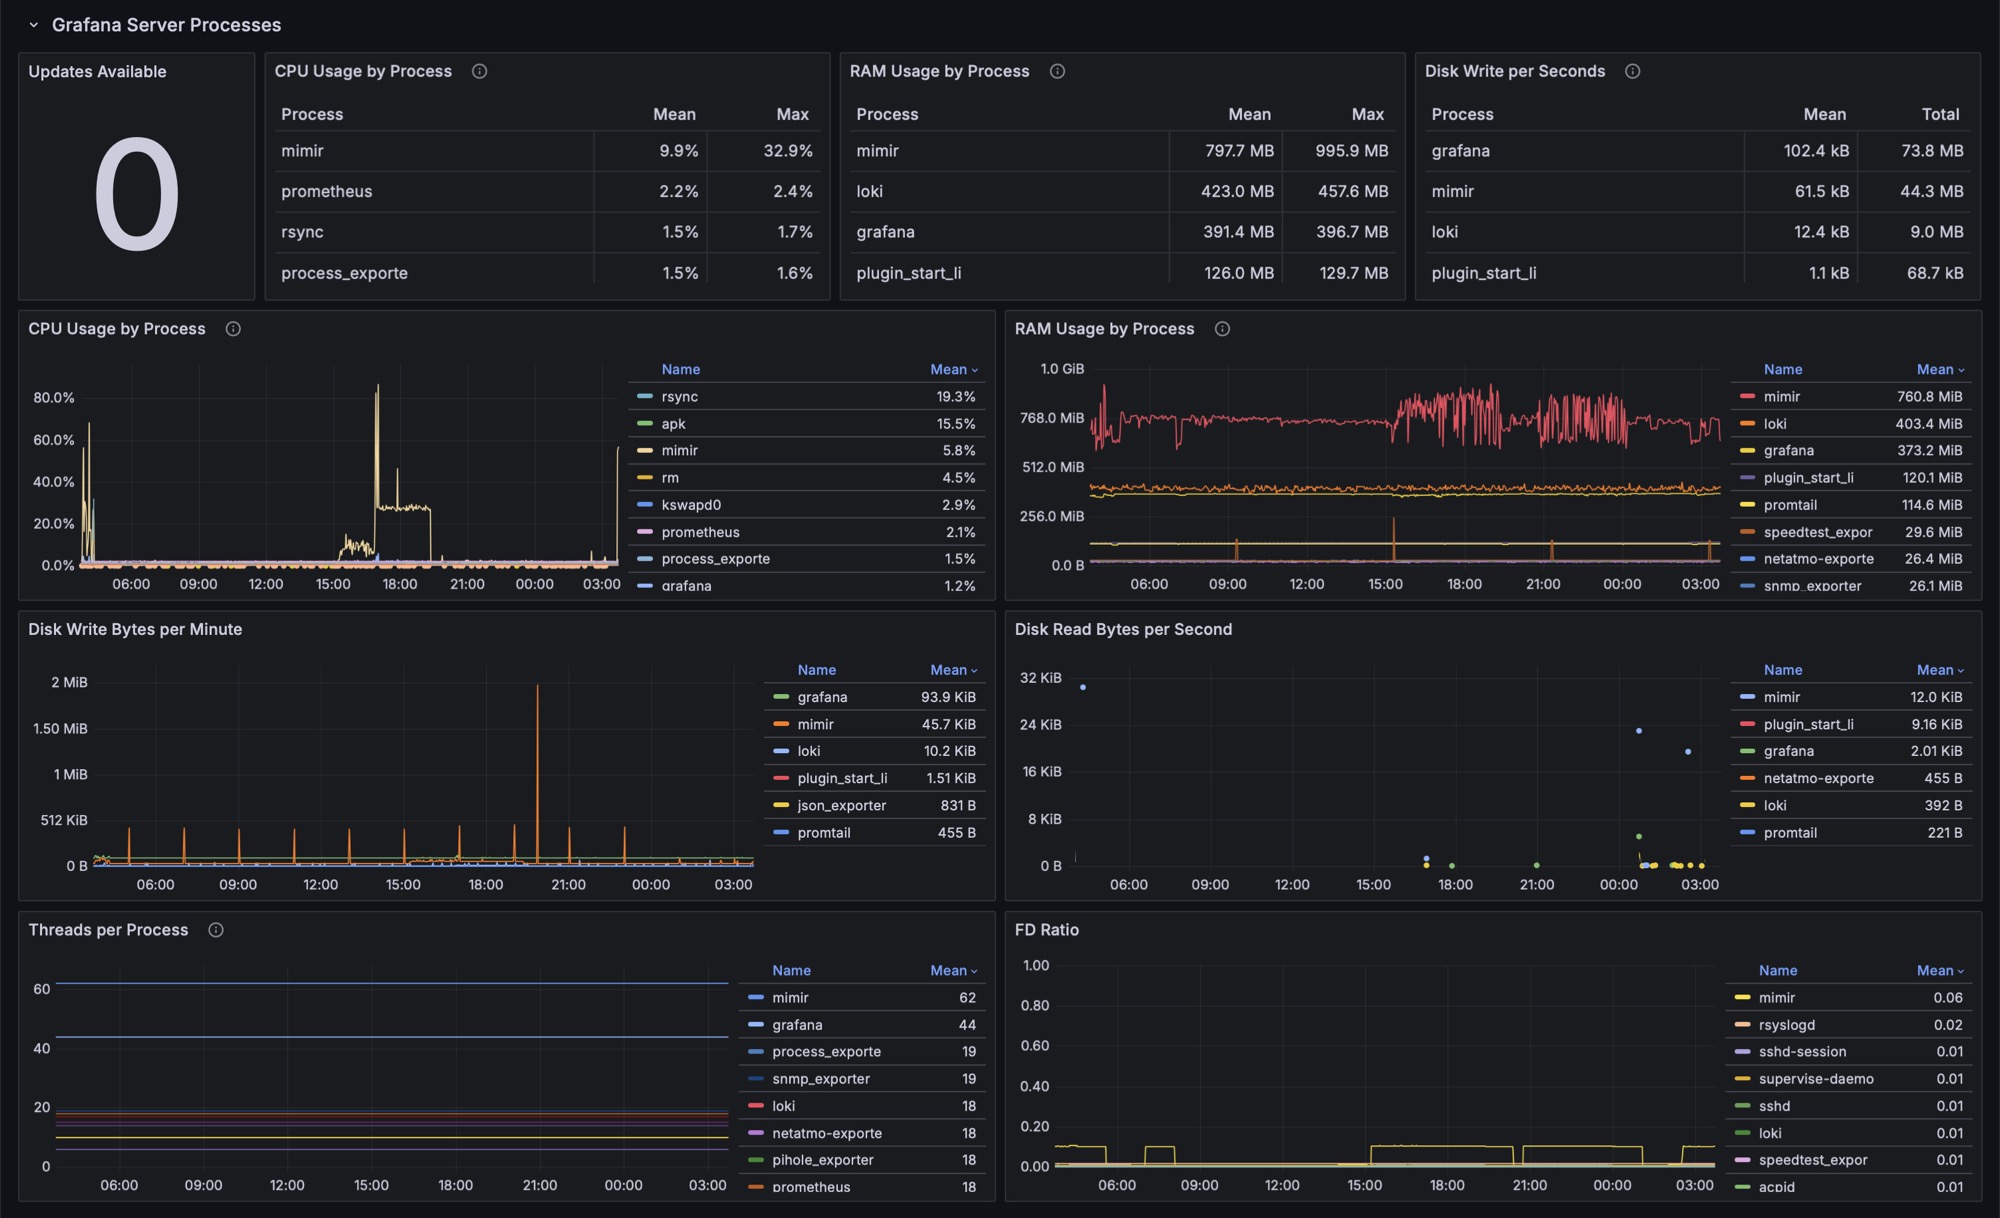Screen dimensions: 2000x1218
Task: Click Process header in CPU Usage table
Action: click(312, 114)
